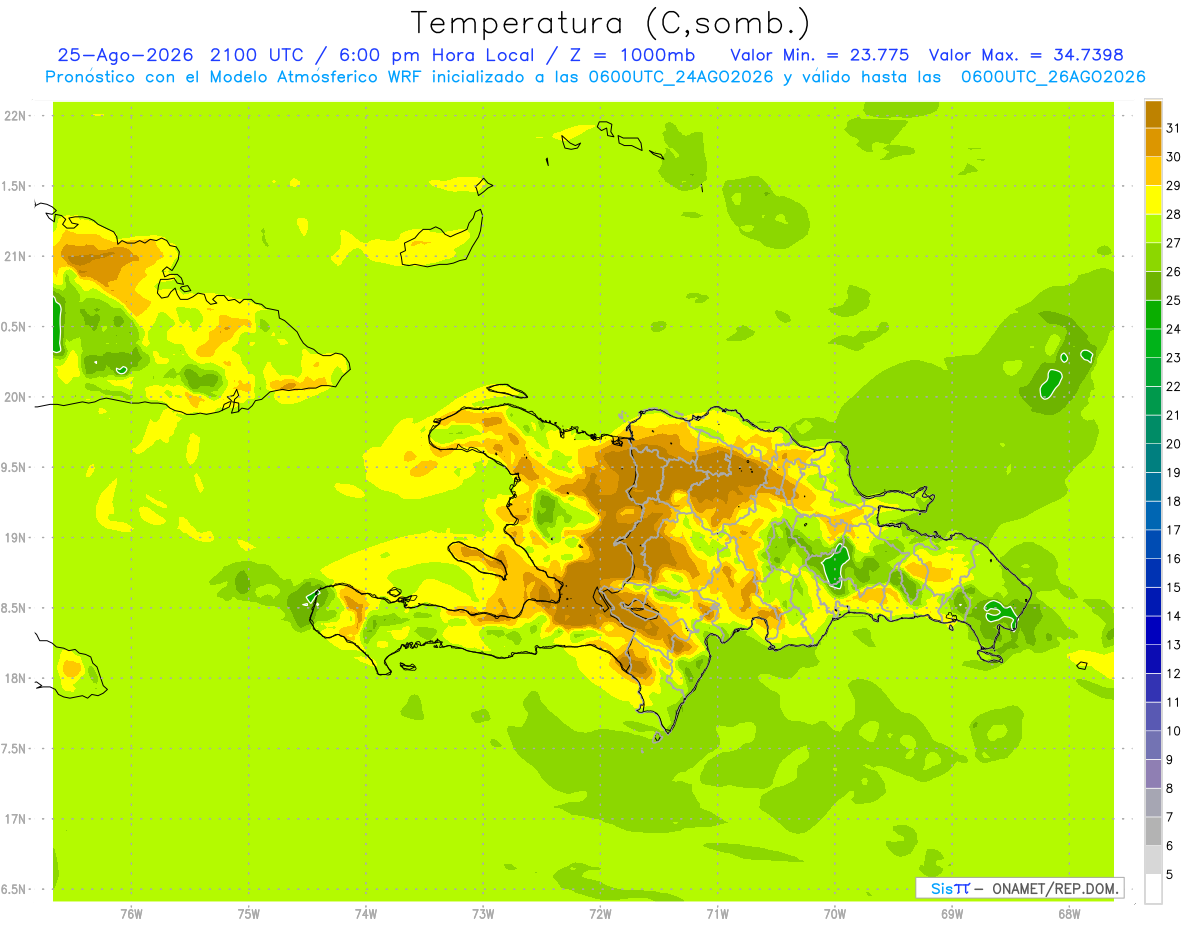Click the yellow swatch between 28 and 29
This screenshot has height=927, width=1200.
pyautogui.click(x=1153, y=200)
